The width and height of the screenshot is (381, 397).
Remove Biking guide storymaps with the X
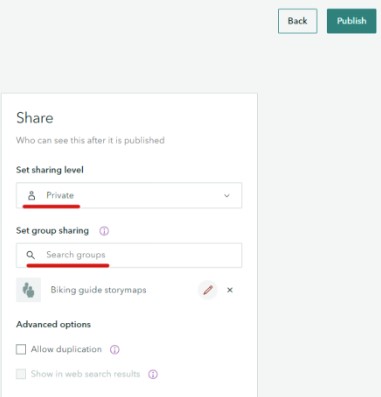tap(230, 290)
